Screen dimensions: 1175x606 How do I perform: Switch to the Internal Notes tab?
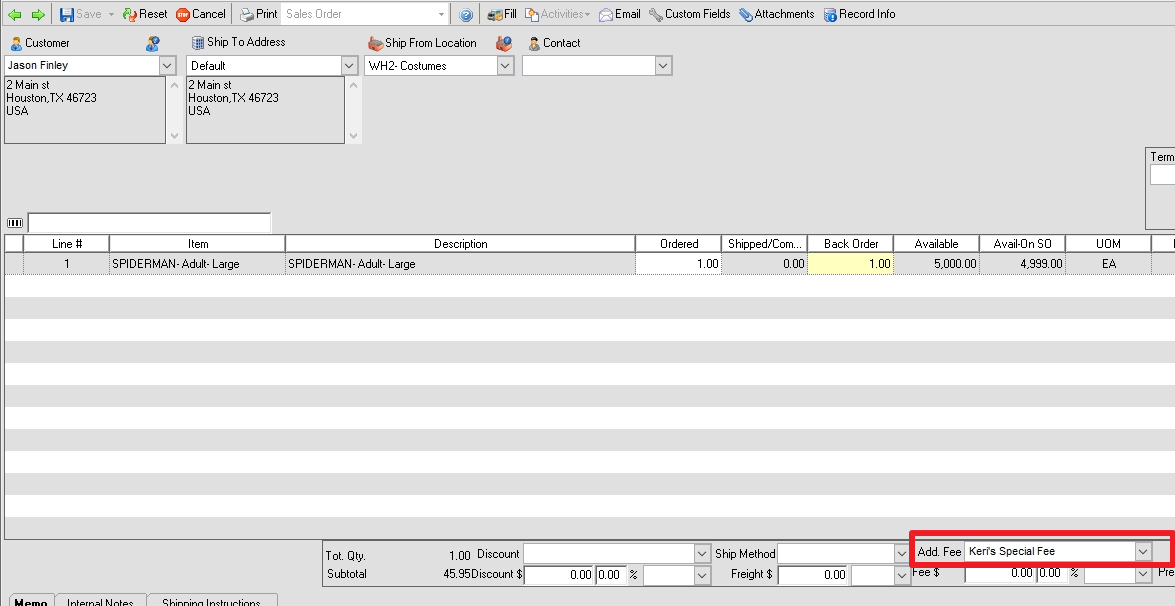click(100, 601)
